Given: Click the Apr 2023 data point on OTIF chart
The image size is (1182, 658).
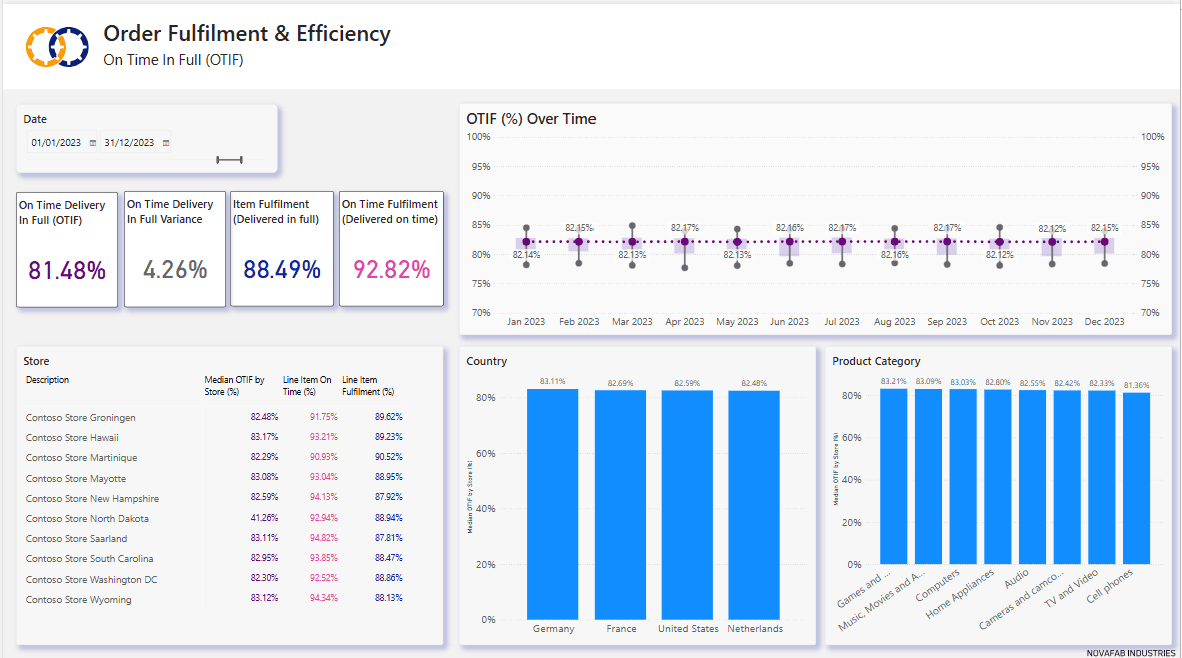Looking at the screenshot, I should [684, 242].
